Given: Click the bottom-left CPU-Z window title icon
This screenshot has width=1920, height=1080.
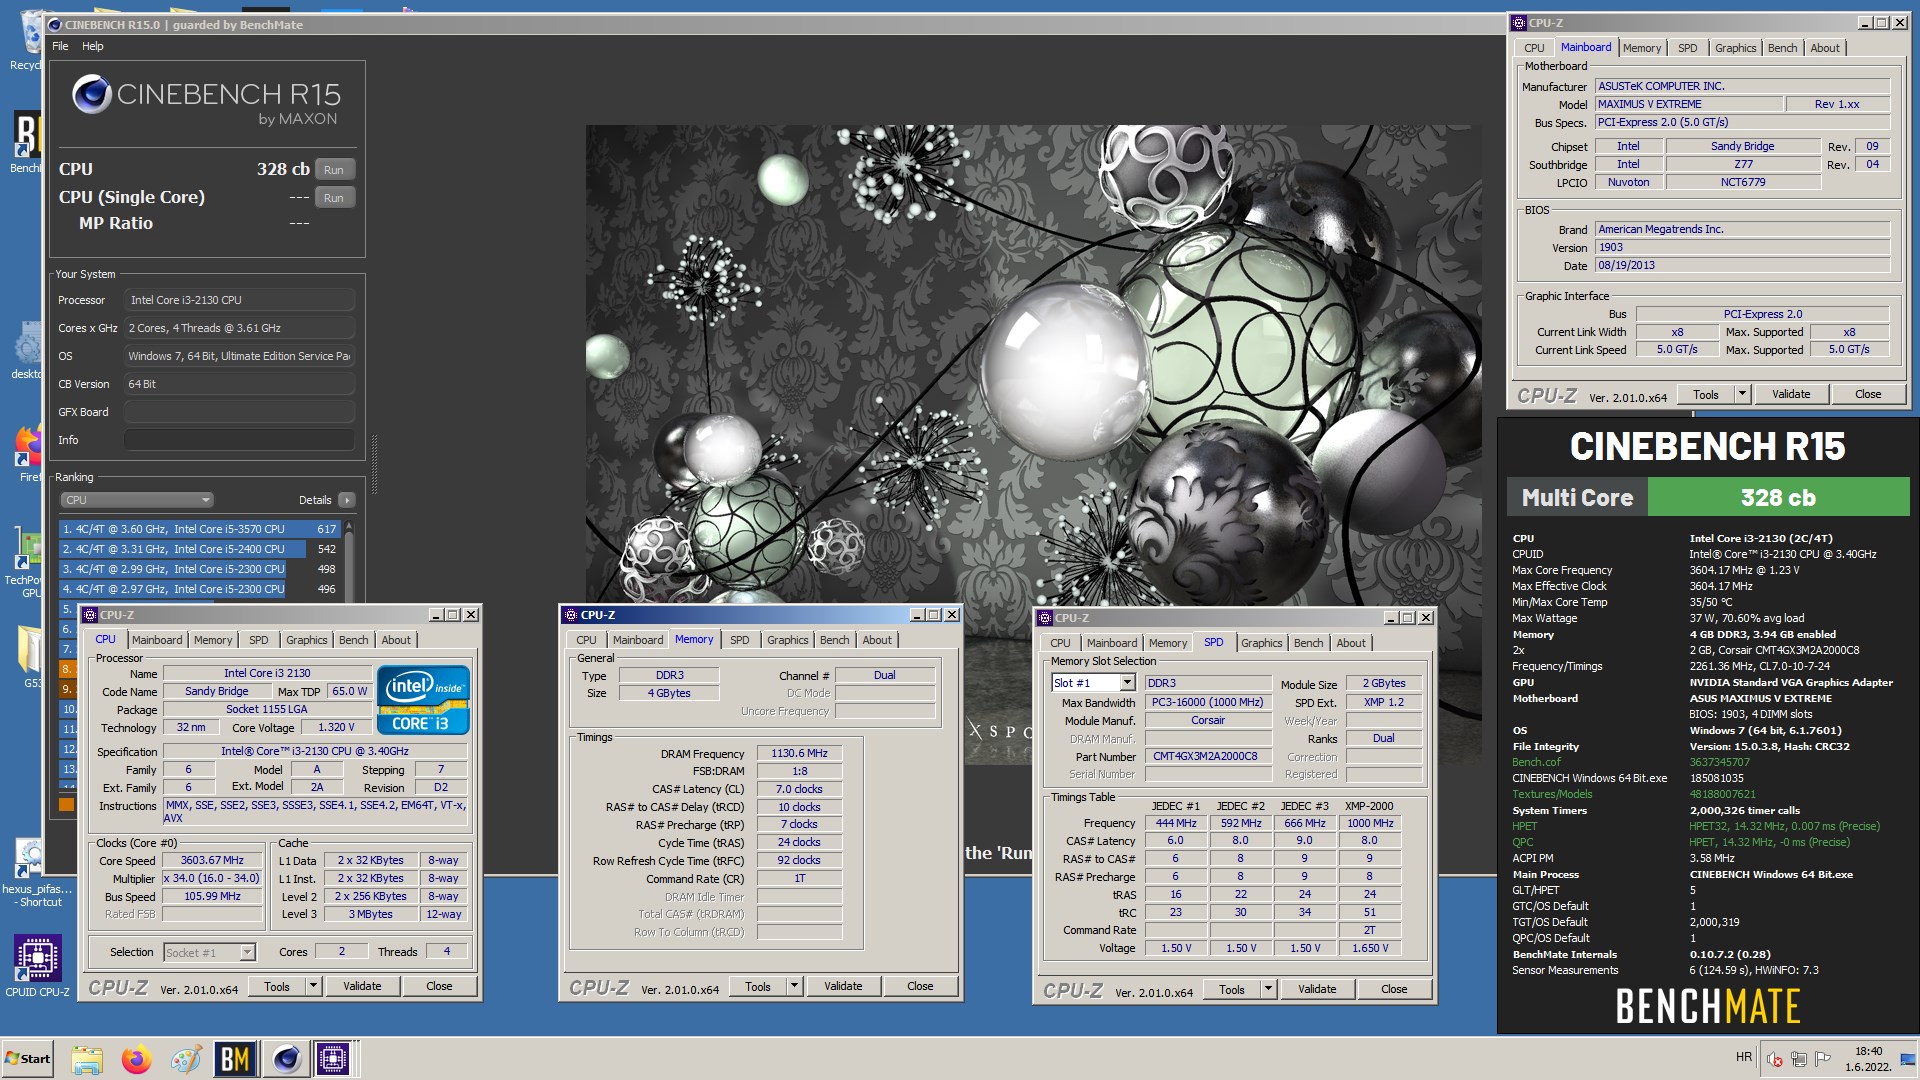Looking at the screenshot, I should pos(90,615).
